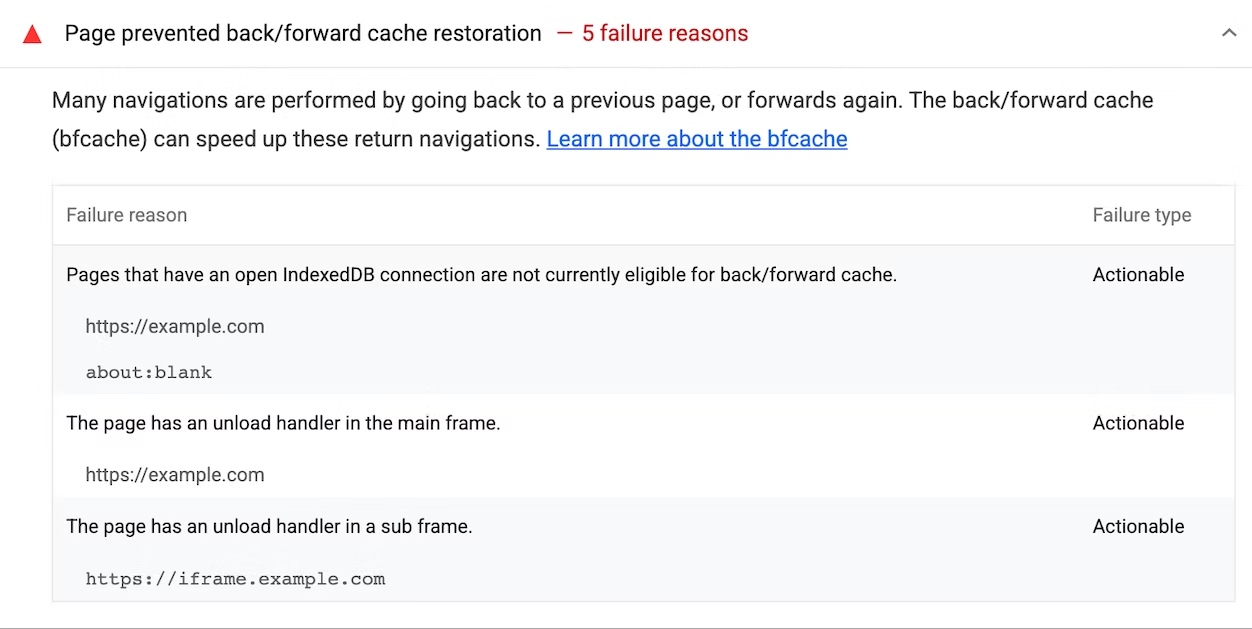Select the unload handler in main frame row
This screenshot has height=629, width=1252.
click(x=283, y=423)
